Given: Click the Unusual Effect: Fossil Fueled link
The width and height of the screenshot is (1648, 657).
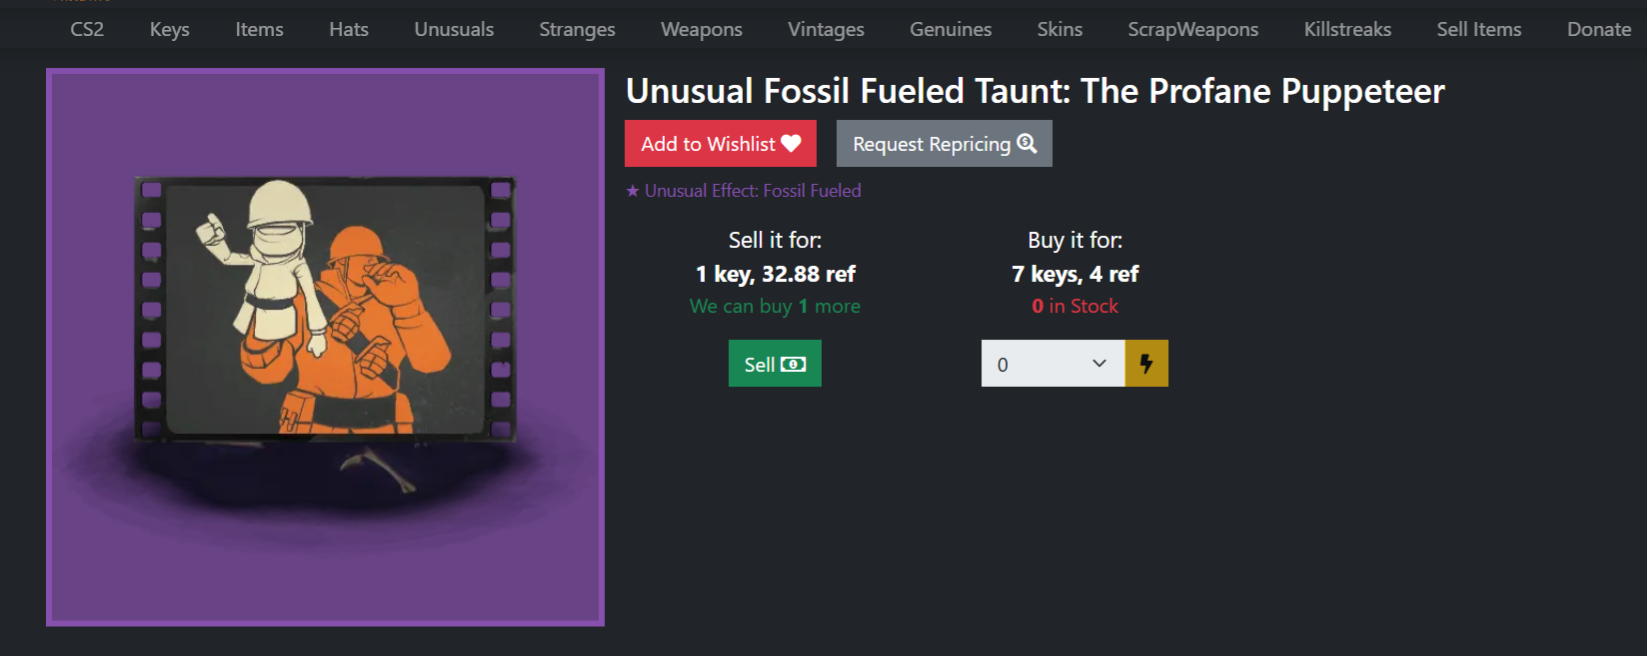Looking at the screenshot, I should (752, 191).
